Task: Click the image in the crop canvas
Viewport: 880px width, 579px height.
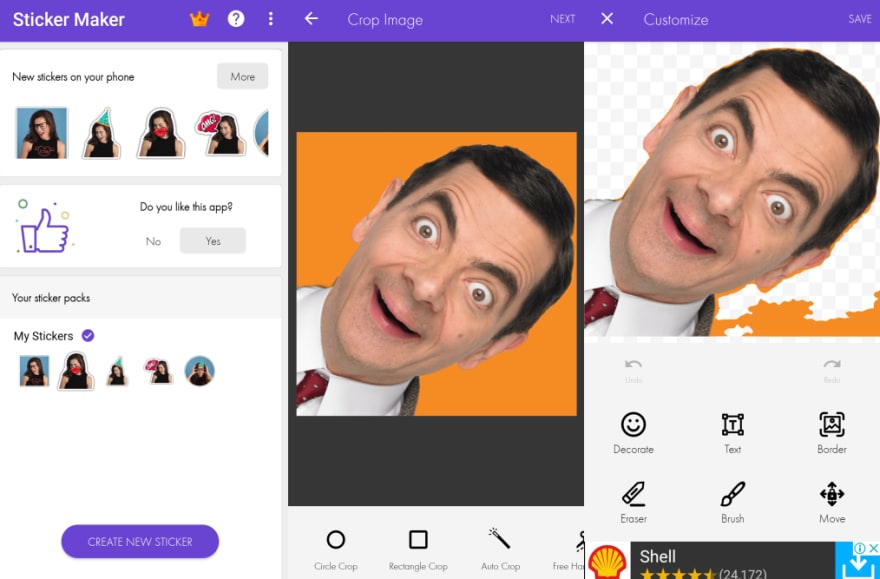Action: pyautogui.click(x=436, y=274)
